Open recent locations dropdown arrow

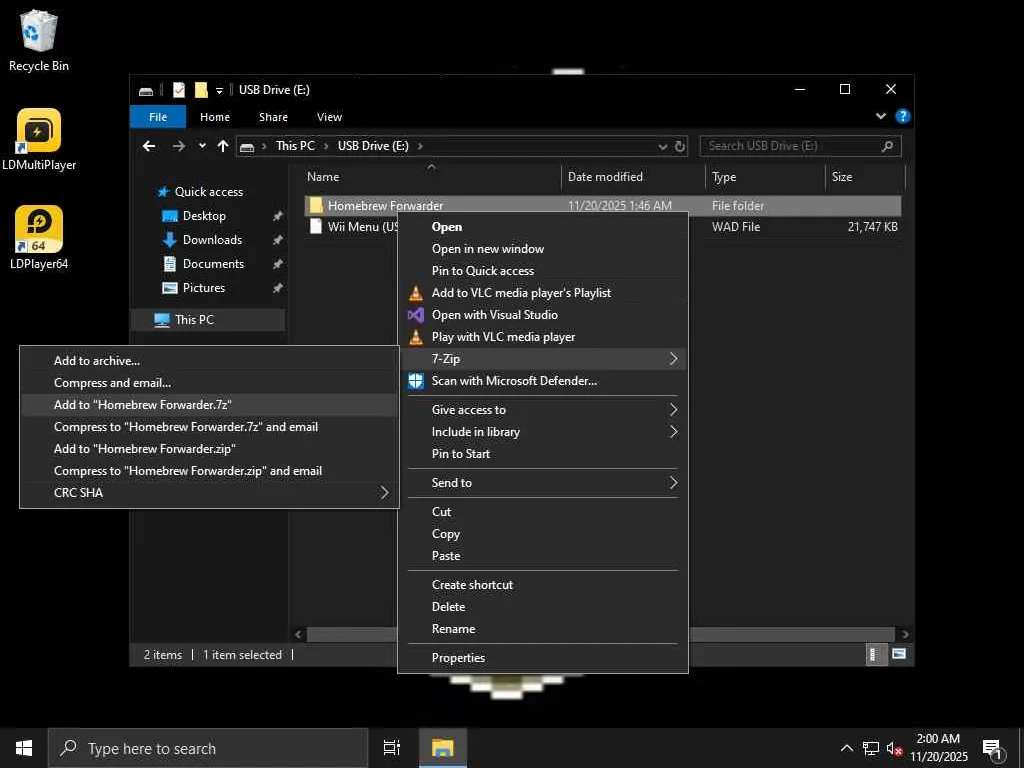click(202, 146)
